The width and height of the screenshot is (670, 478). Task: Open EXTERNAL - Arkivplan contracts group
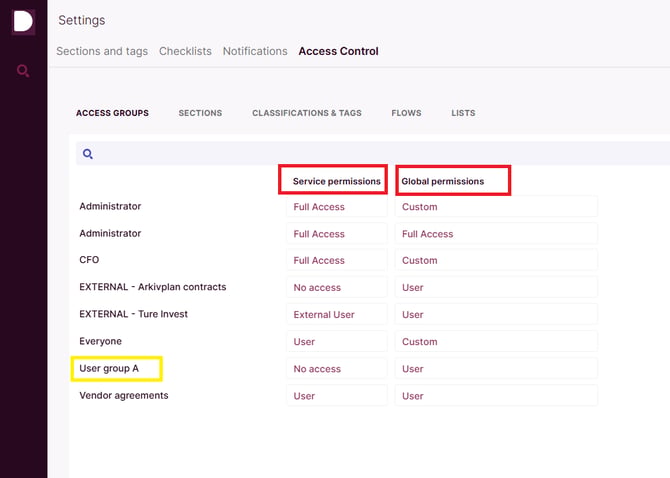pyautogui.click(x=153, y=287)
